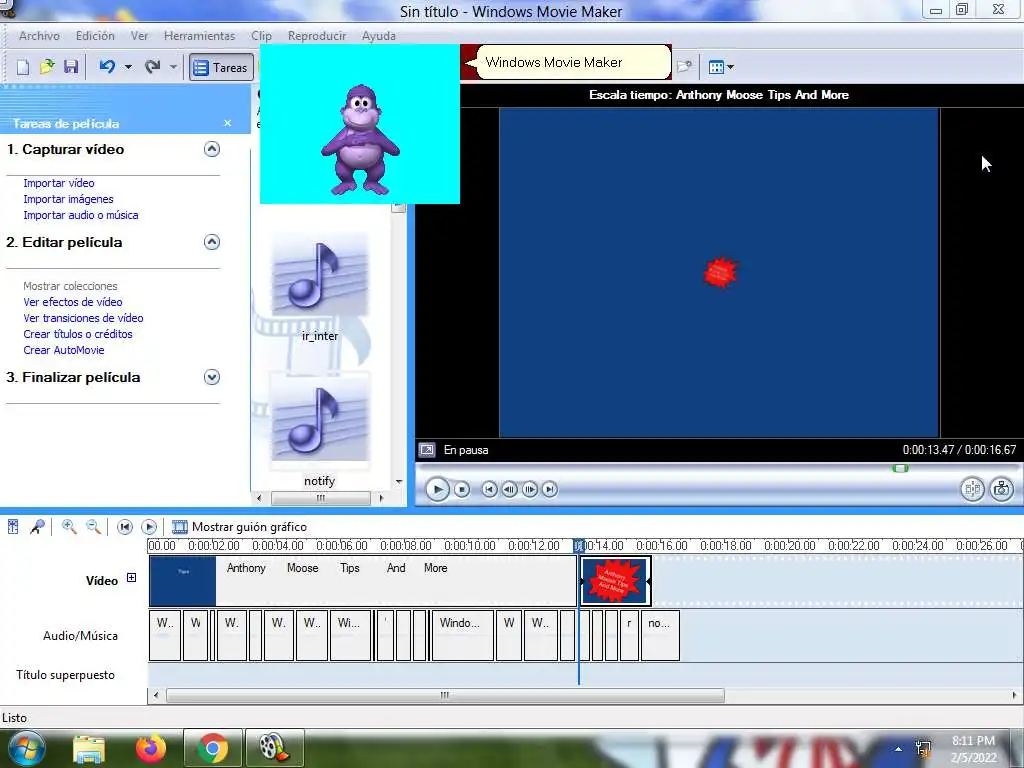1024x768 pixels.
Task: Stop the preview playback
Action: click(462, 489)
